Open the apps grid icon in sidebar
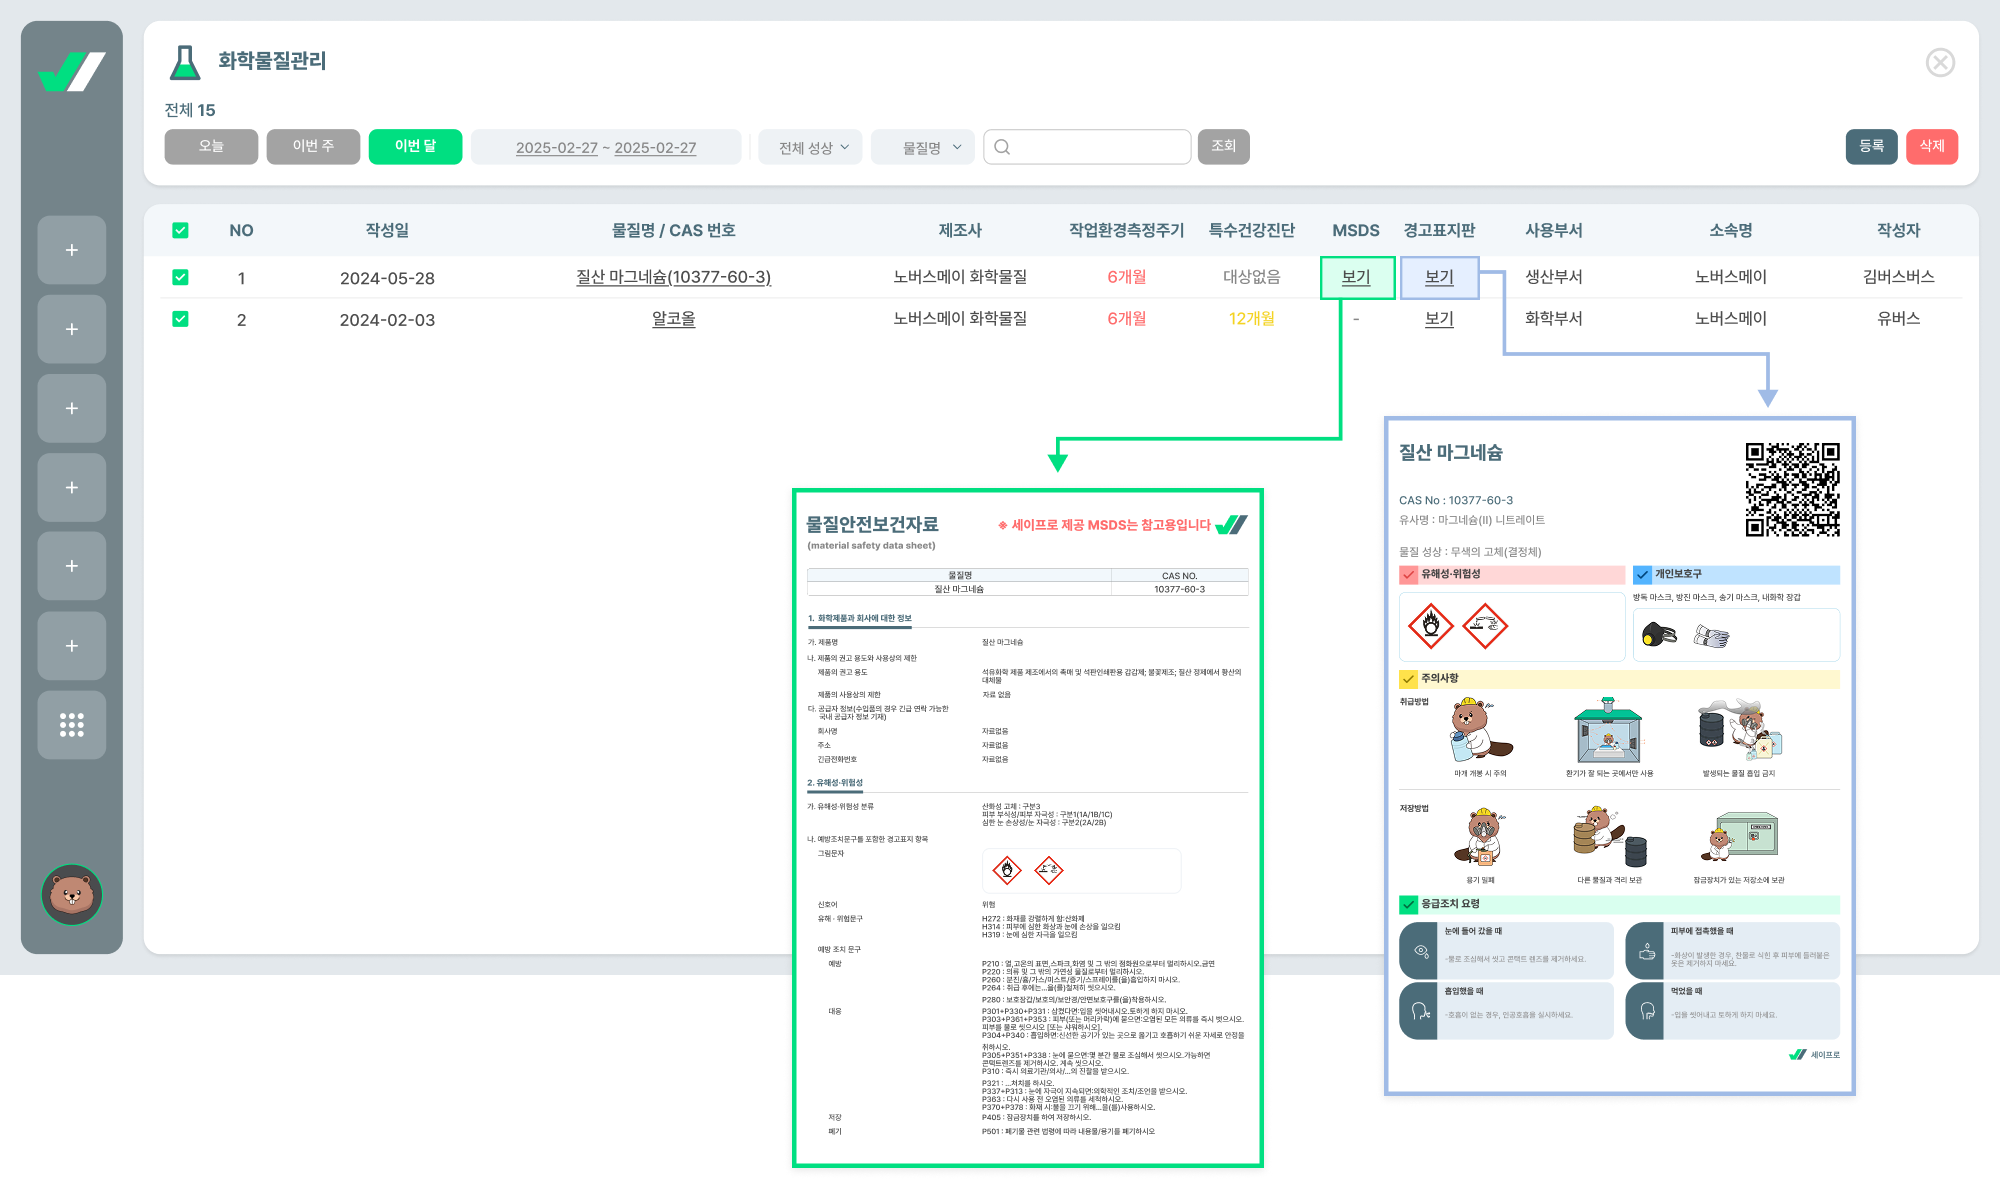 (71, 725)
